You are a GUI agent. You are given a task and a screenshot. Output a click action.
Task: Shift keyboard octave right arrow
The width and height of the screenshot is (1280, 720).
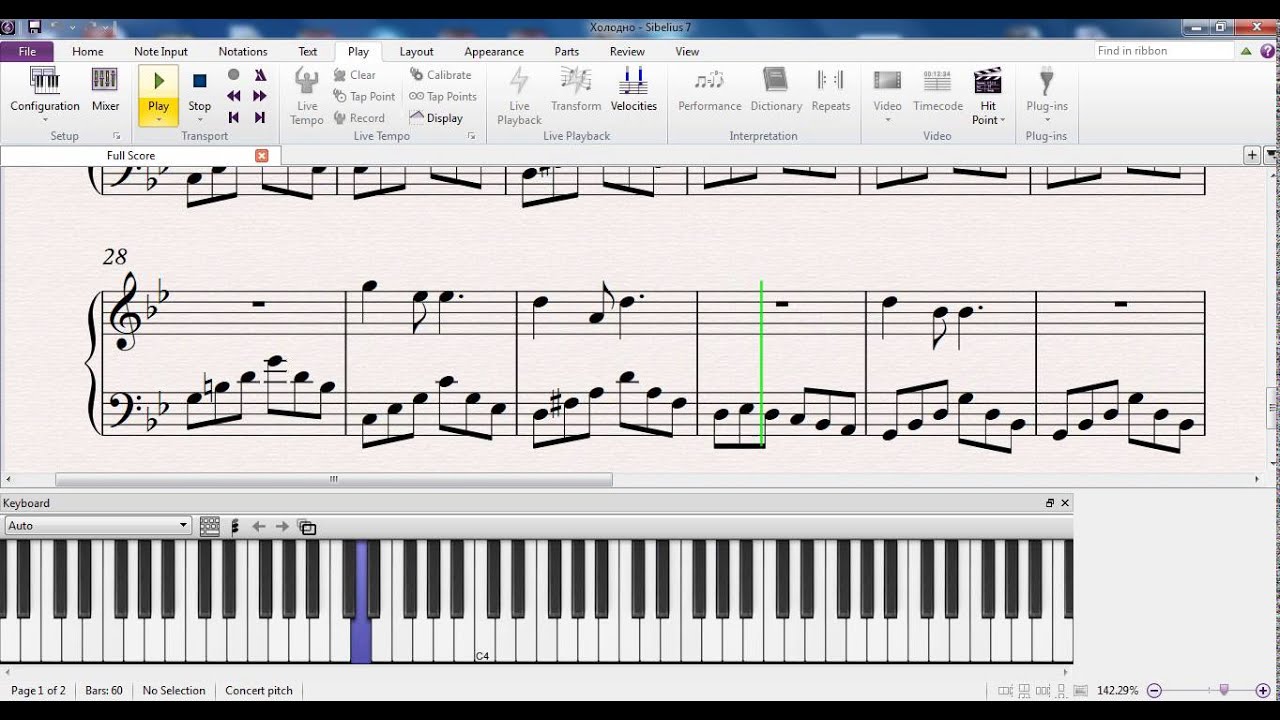coord(282,526)
